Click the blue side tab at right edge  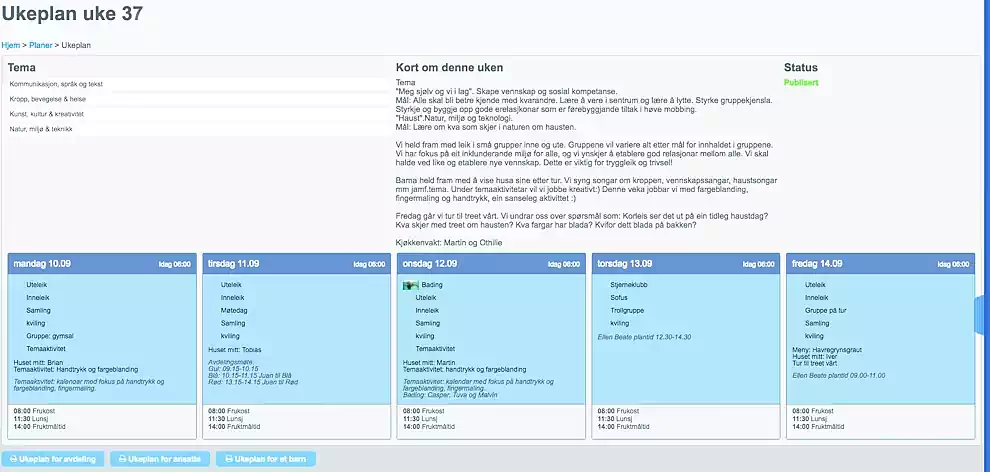click(x=983, y=315)
